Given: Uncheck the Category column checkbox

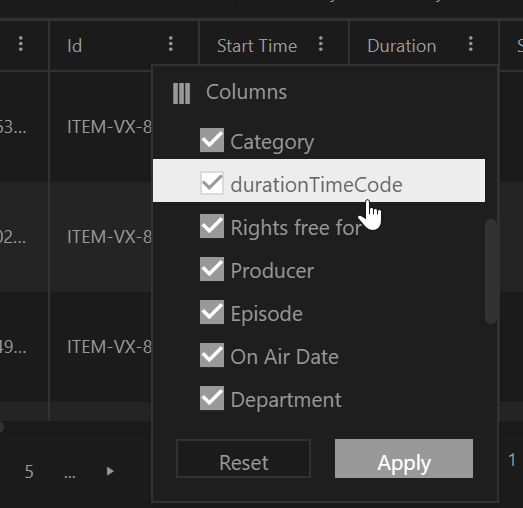Looking at the screenshot, I should point(212,140).
